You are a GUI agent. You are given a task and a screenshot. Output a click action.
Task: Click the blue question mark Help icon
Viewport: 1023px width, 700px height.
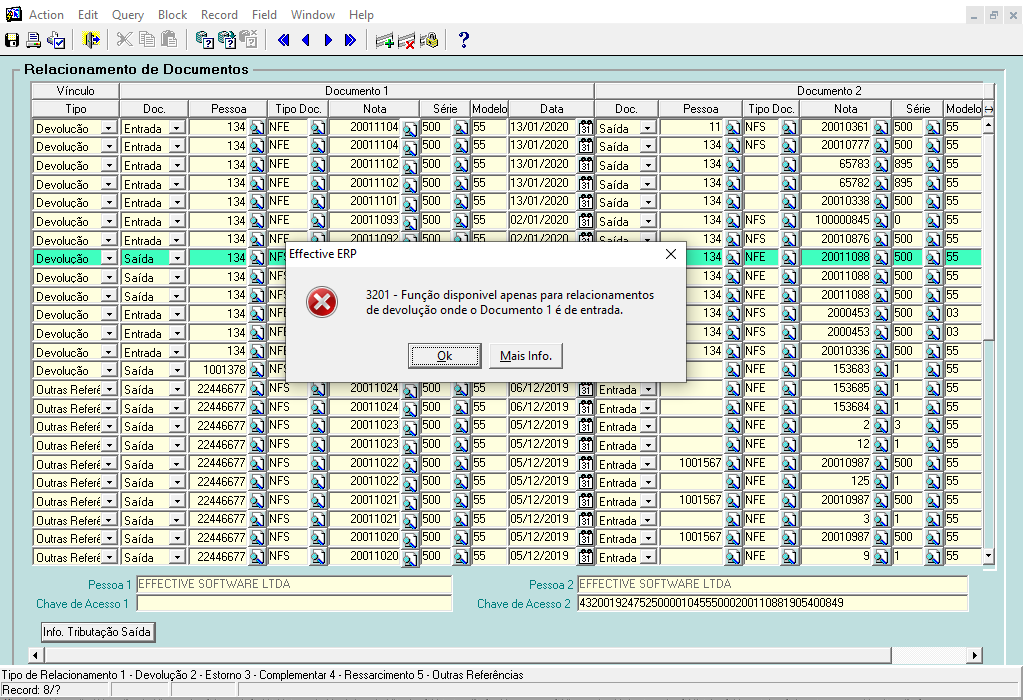(464, 40)
